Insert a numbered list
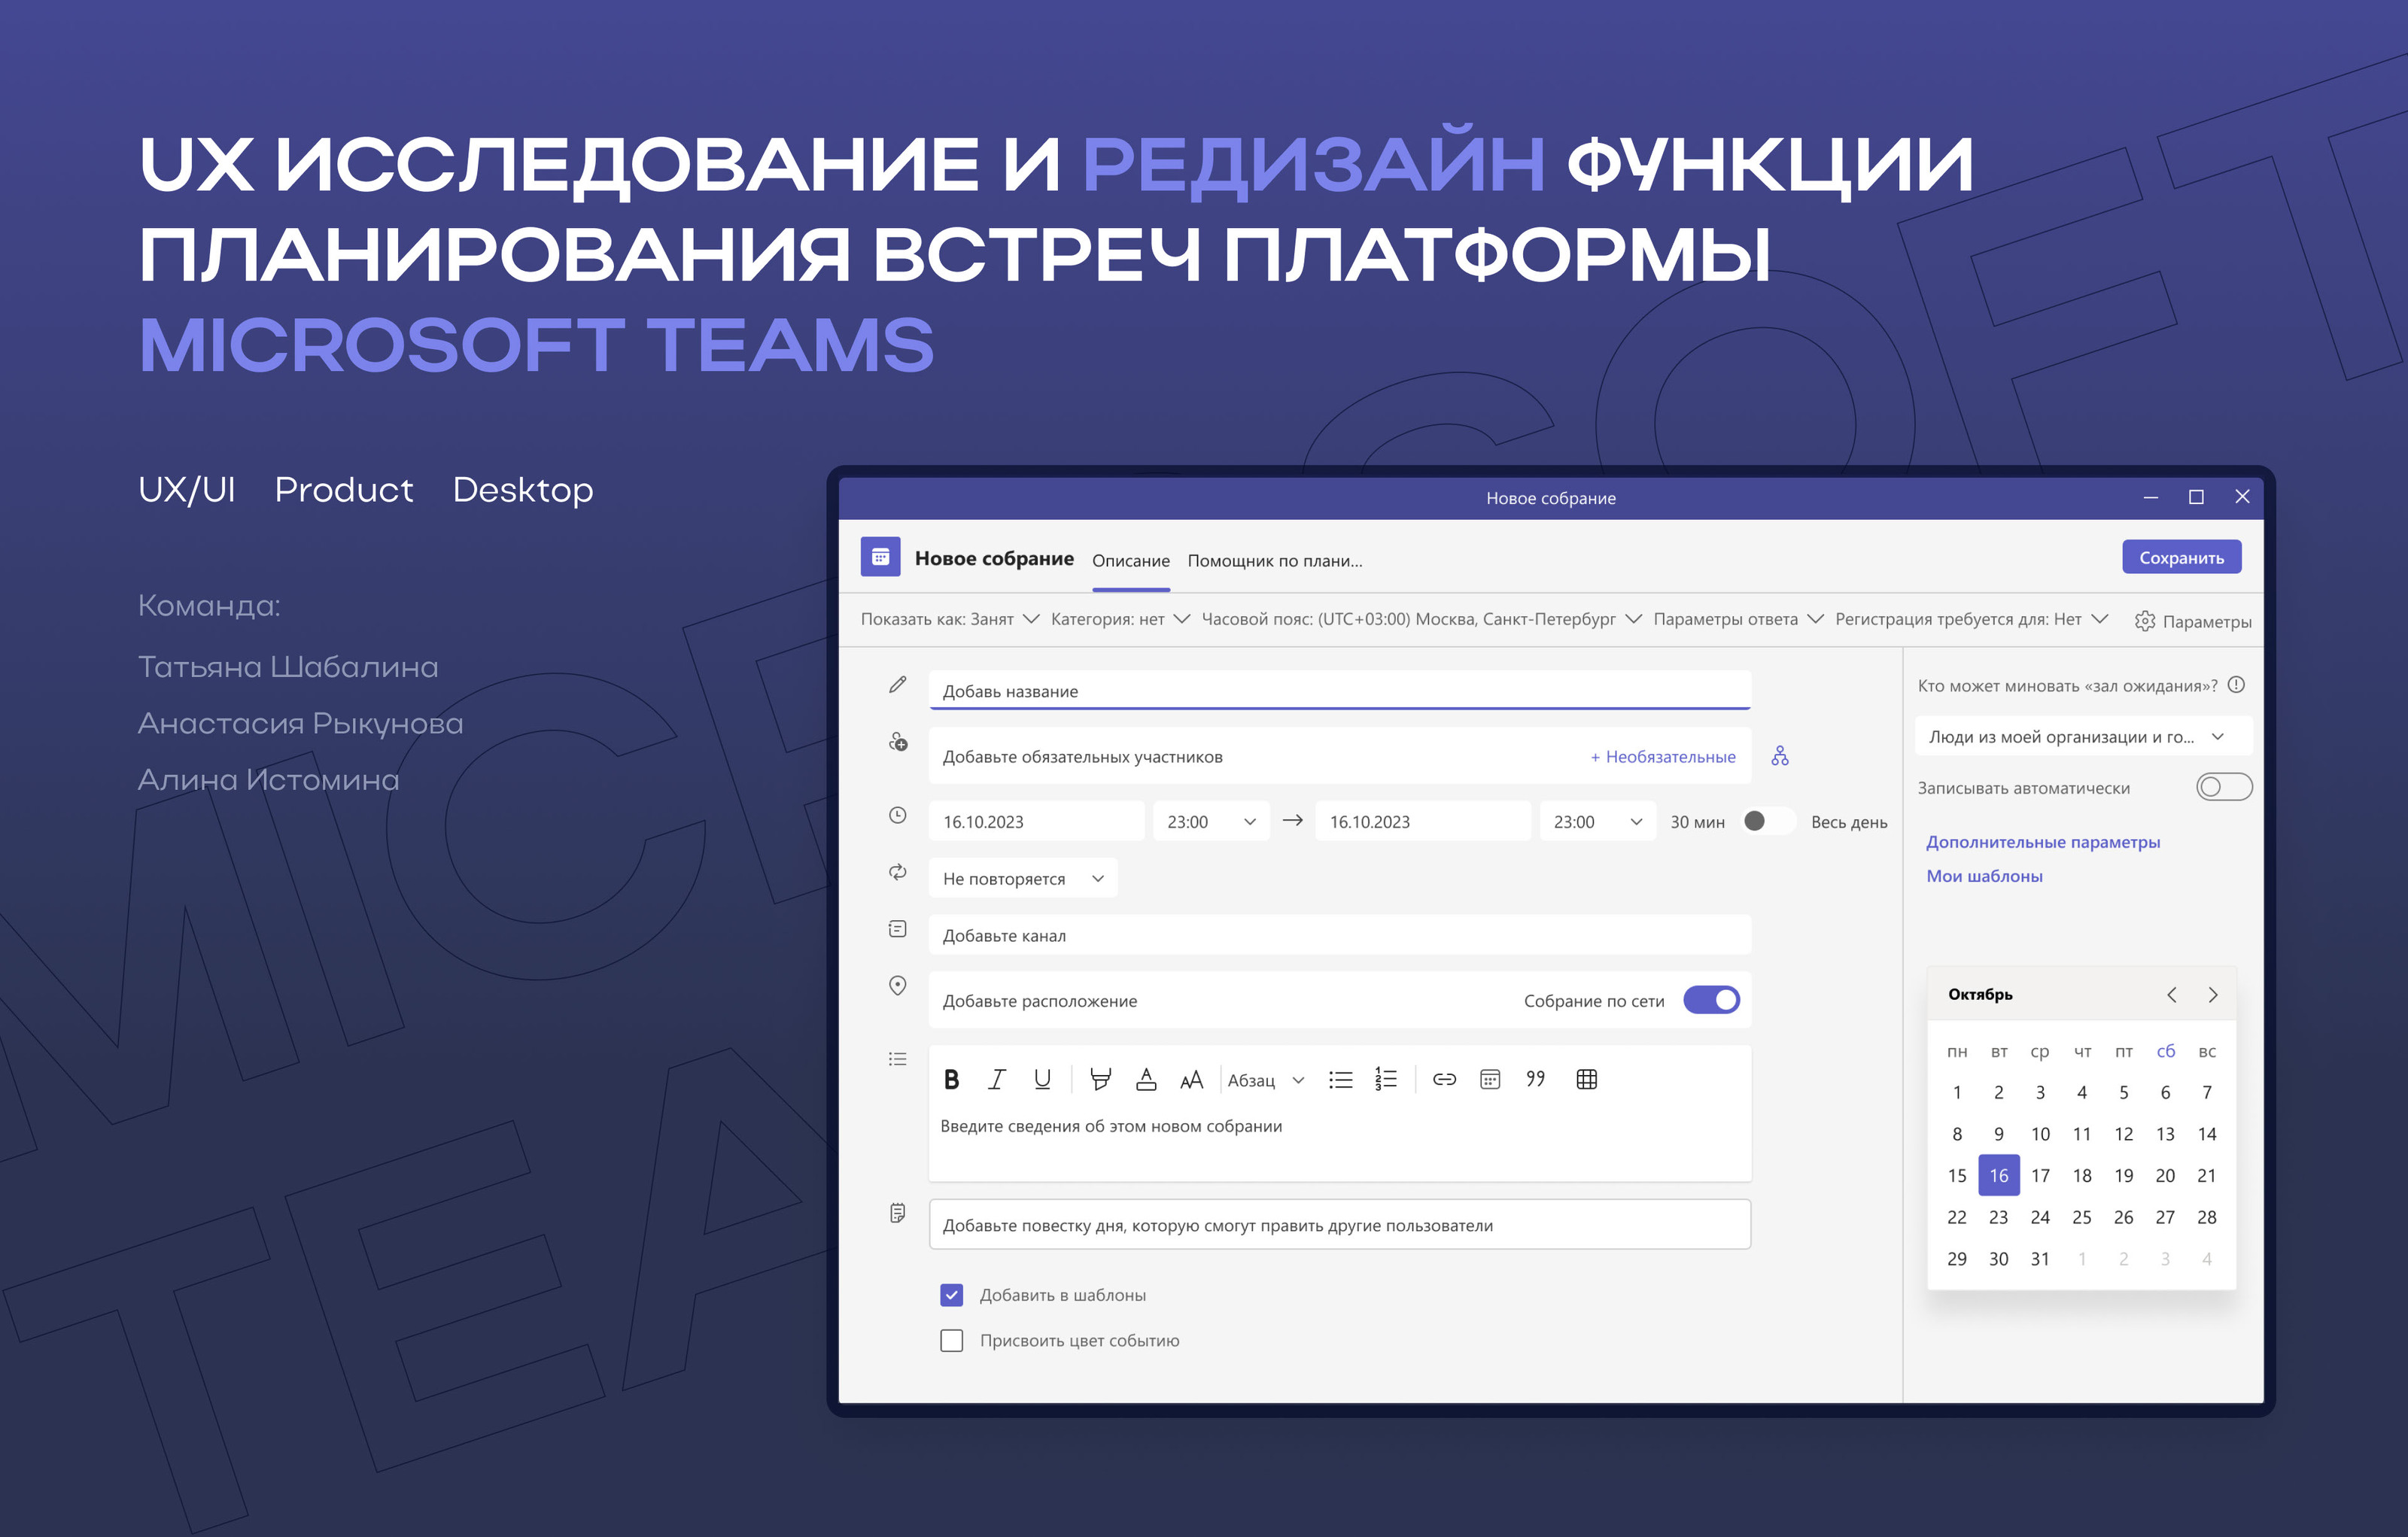 click(x=1386, y=1079)
